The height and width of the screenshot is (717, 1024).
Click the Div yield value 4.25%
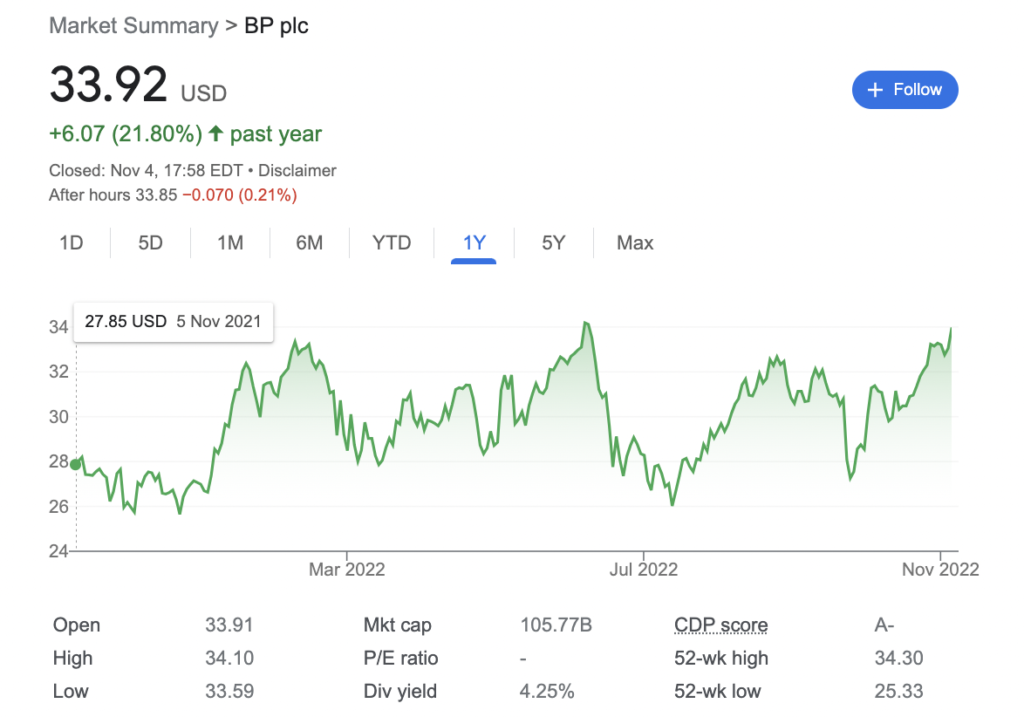pyautogui.click(x=547, y=692)
